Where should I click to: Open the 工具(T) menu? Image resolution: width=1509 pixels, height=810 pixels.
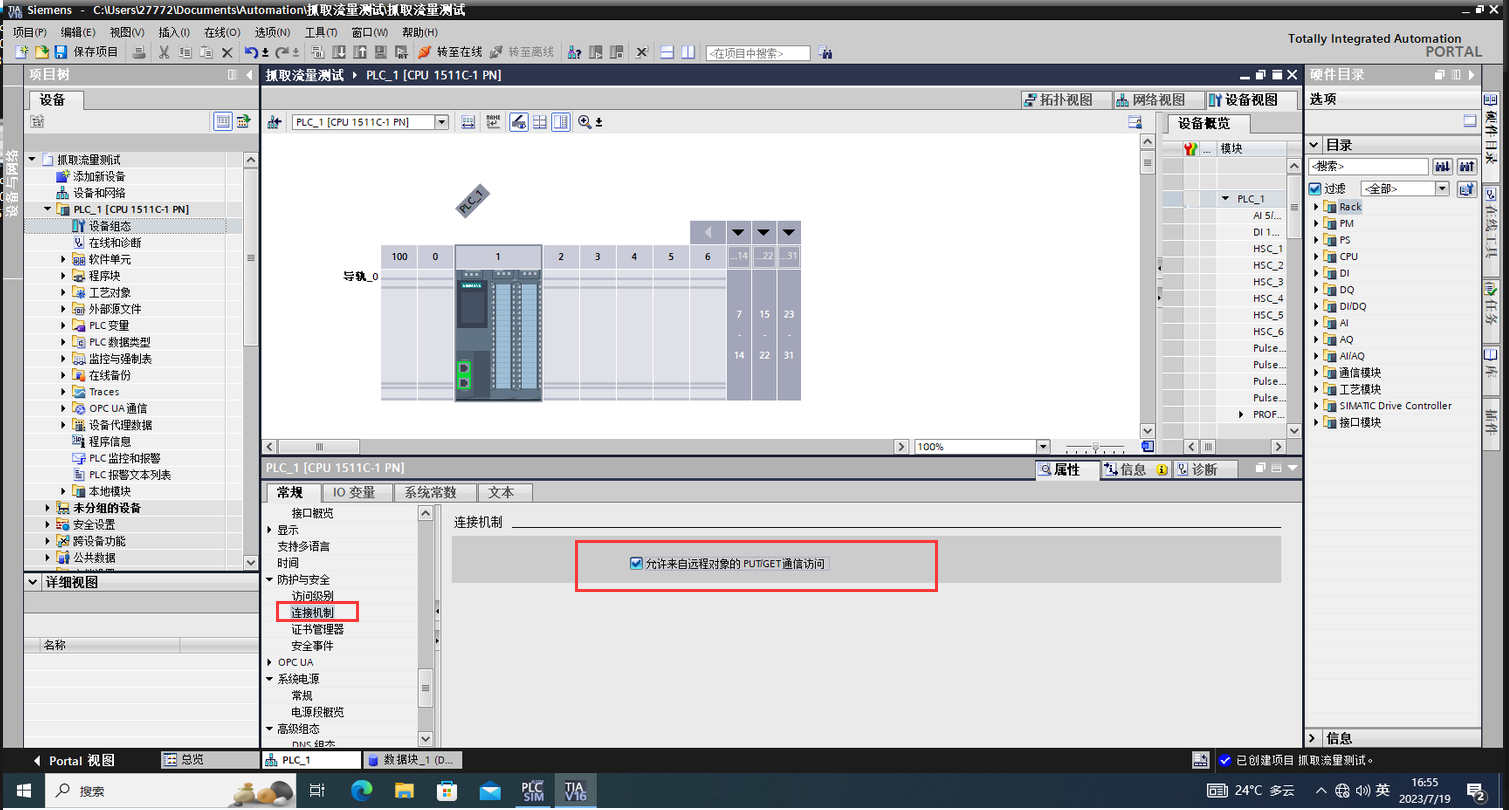click(x=321, y=32)
